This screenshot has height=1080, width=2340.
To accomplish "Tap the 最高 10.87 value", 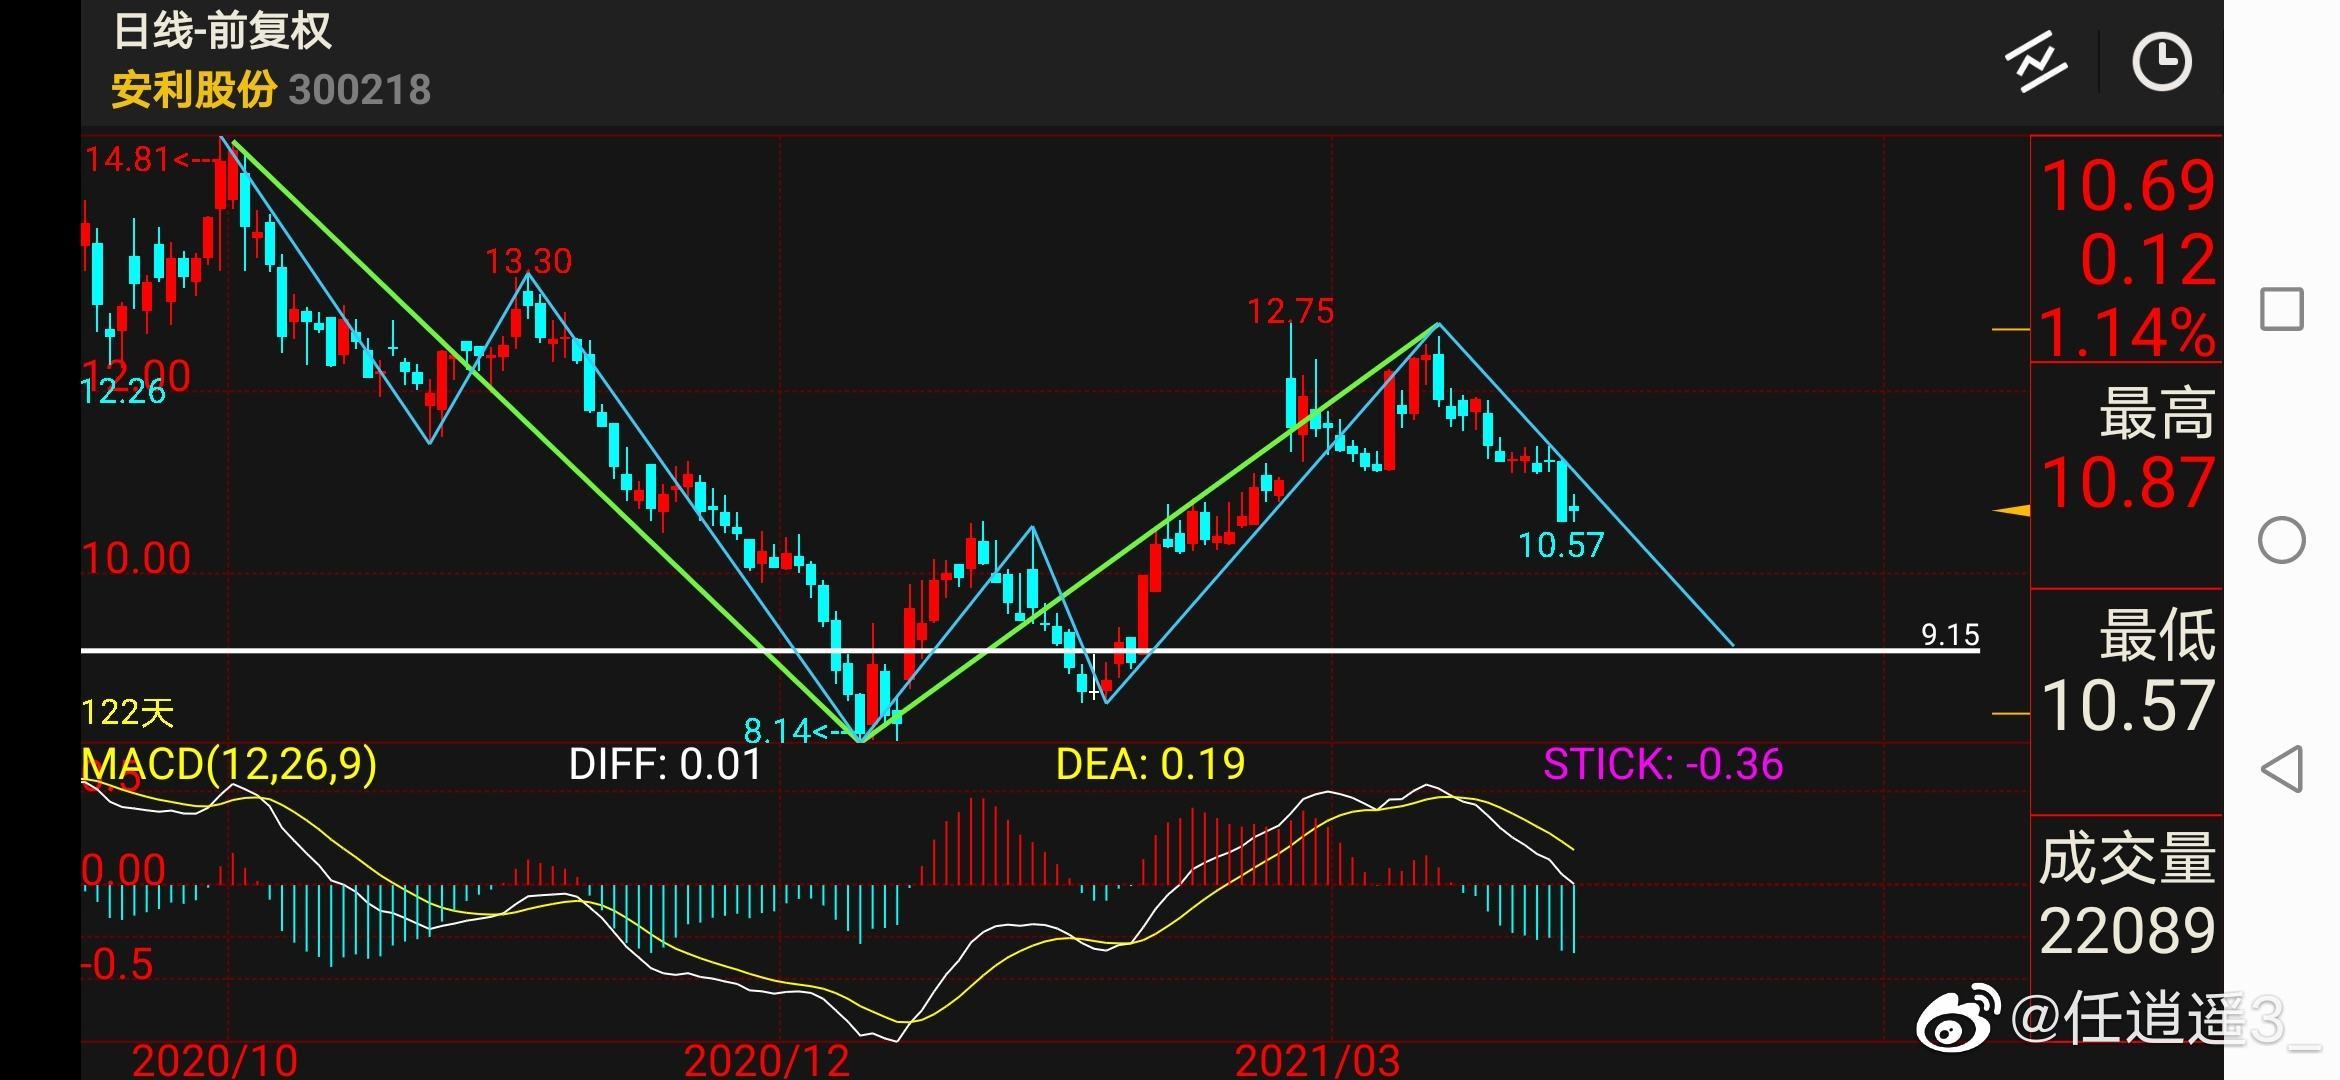I will point(2128,482).
